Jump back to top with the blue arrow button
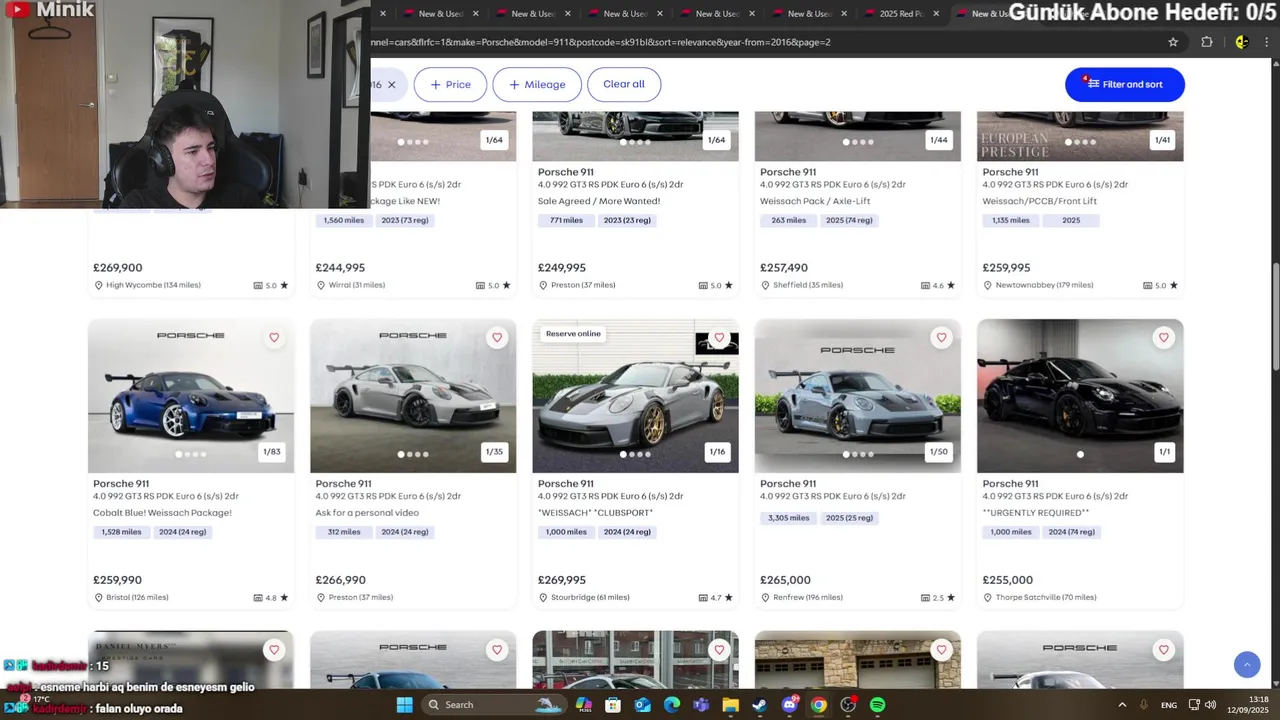1280x720 pixels. tap(1247, 664)
